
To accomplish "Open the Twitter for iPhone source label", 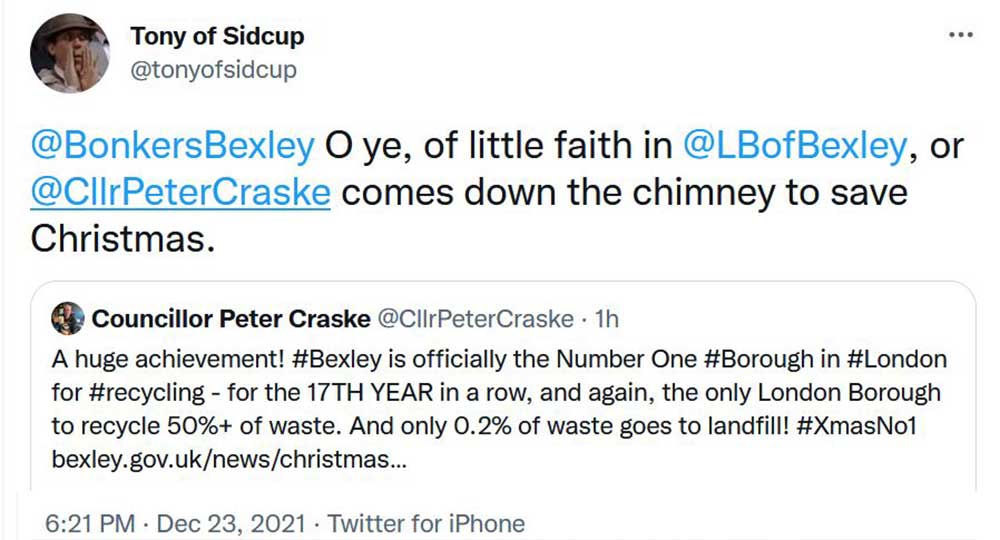I will click(x=426, y=523).
